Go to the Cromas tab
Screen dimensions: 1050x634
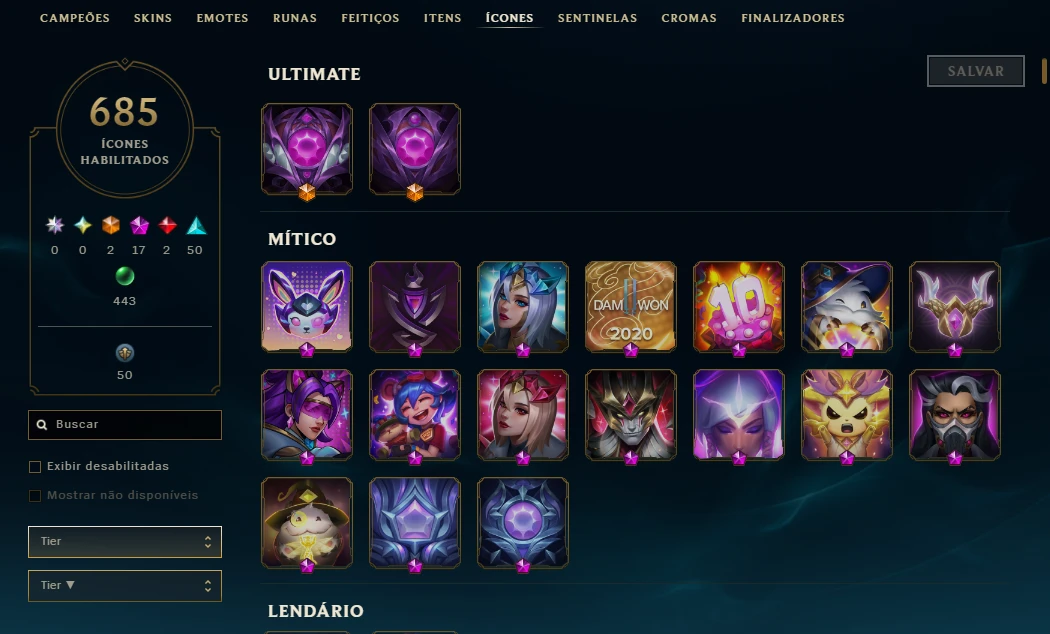point(689,18)
